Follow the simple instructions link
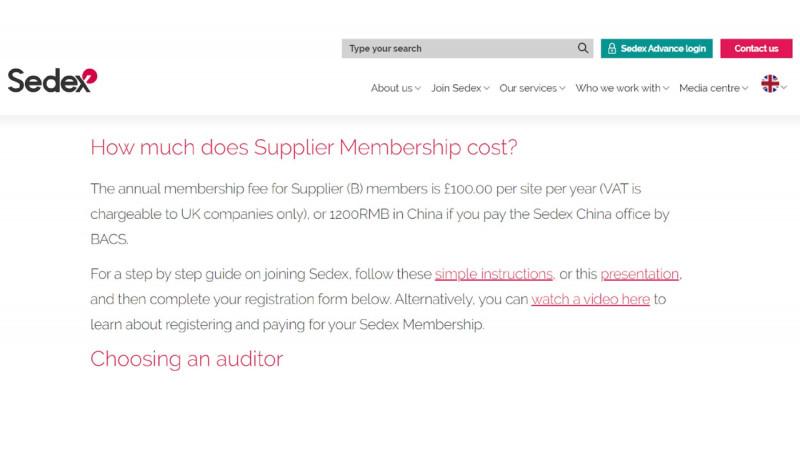 coord(494,273)
